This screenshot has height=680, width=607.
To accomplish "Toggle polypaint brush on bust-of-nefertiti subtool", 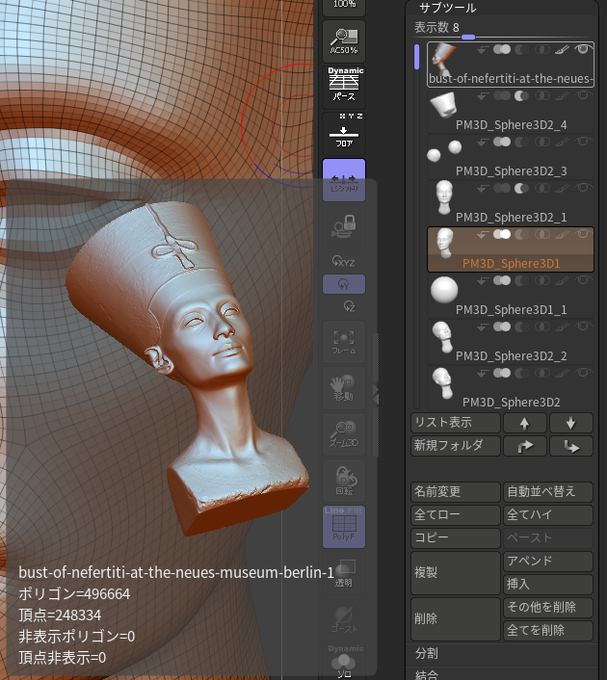I will [x=562, y=49].
